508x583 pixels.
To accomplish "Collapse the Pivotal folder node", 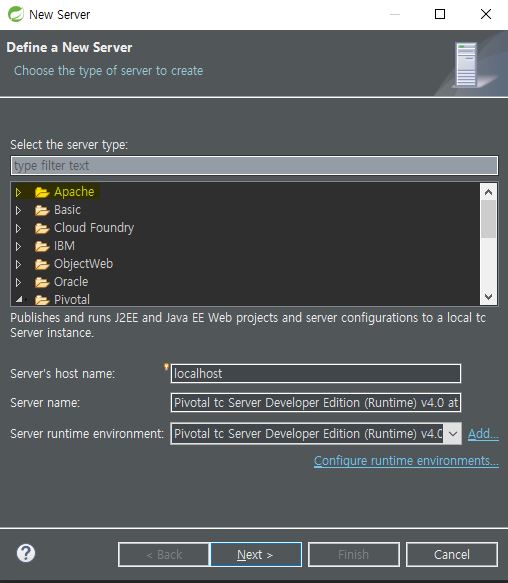I will 19,299.
